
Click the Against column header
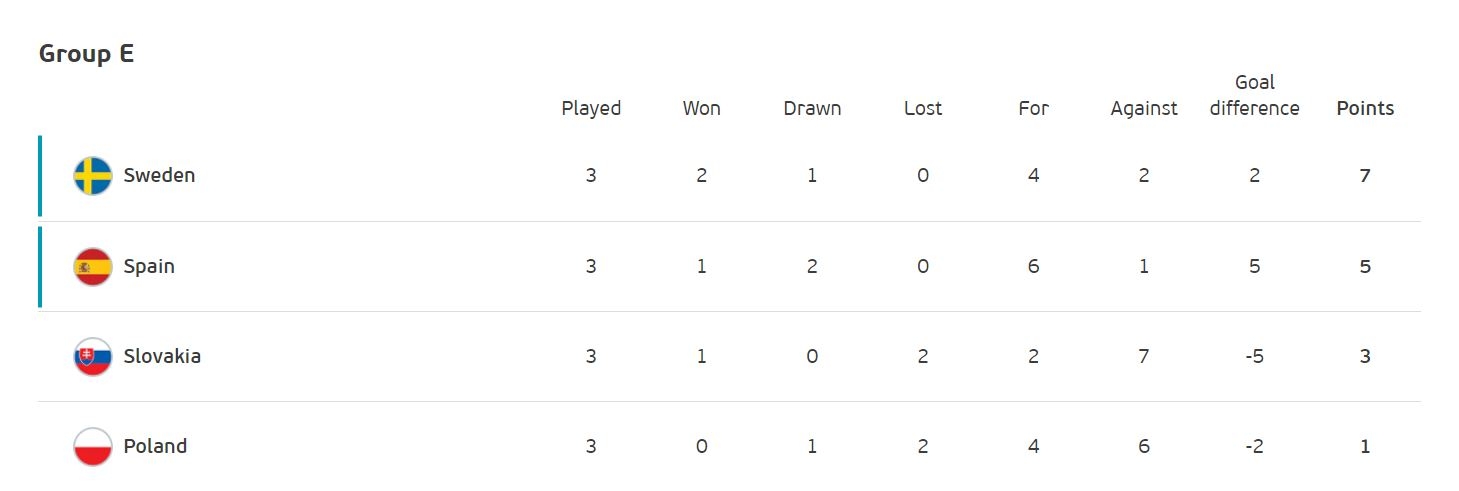(x=1144, y=109)
